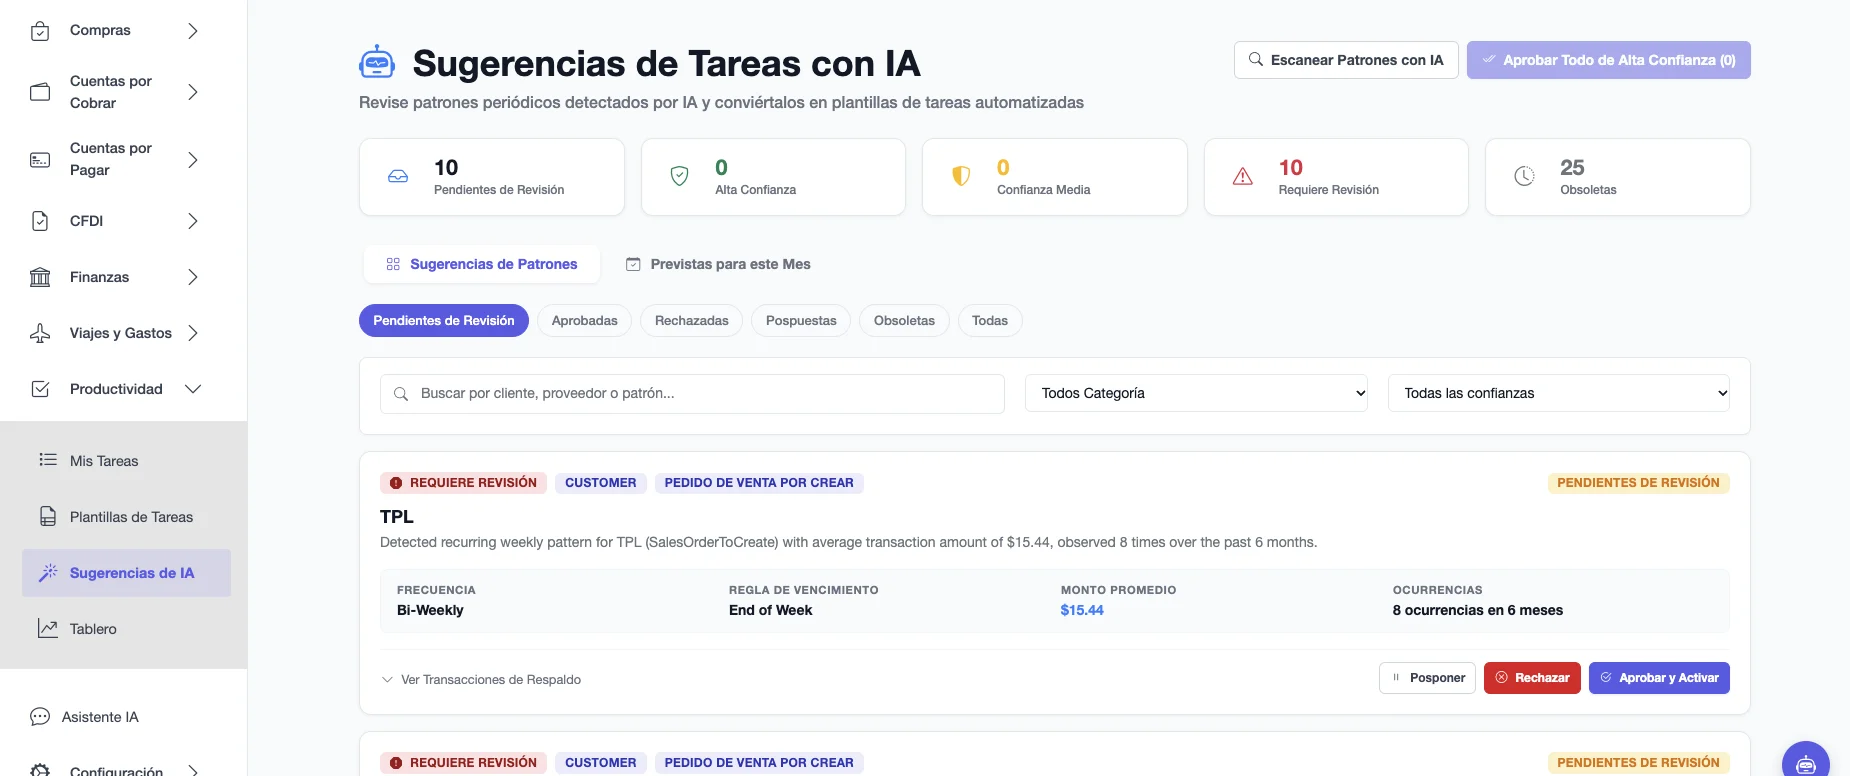Screen dimensions: 1850x776
Task: Click the Mis Tareas list icon
Action: coord(48,460)
